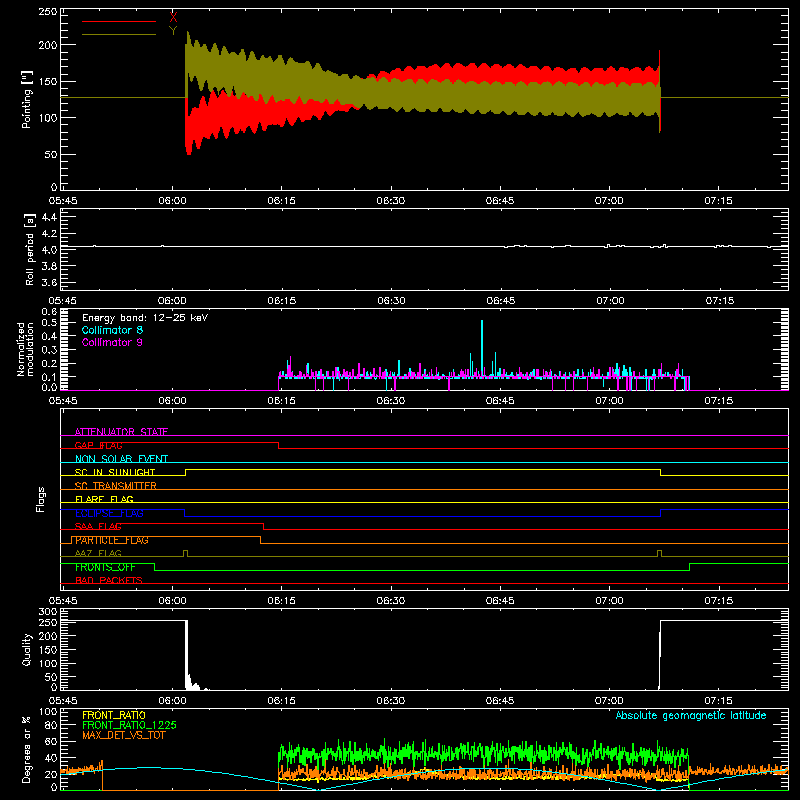Click the Roll period axis title
Screen dimensions: 800x800
tap(30, 249)
